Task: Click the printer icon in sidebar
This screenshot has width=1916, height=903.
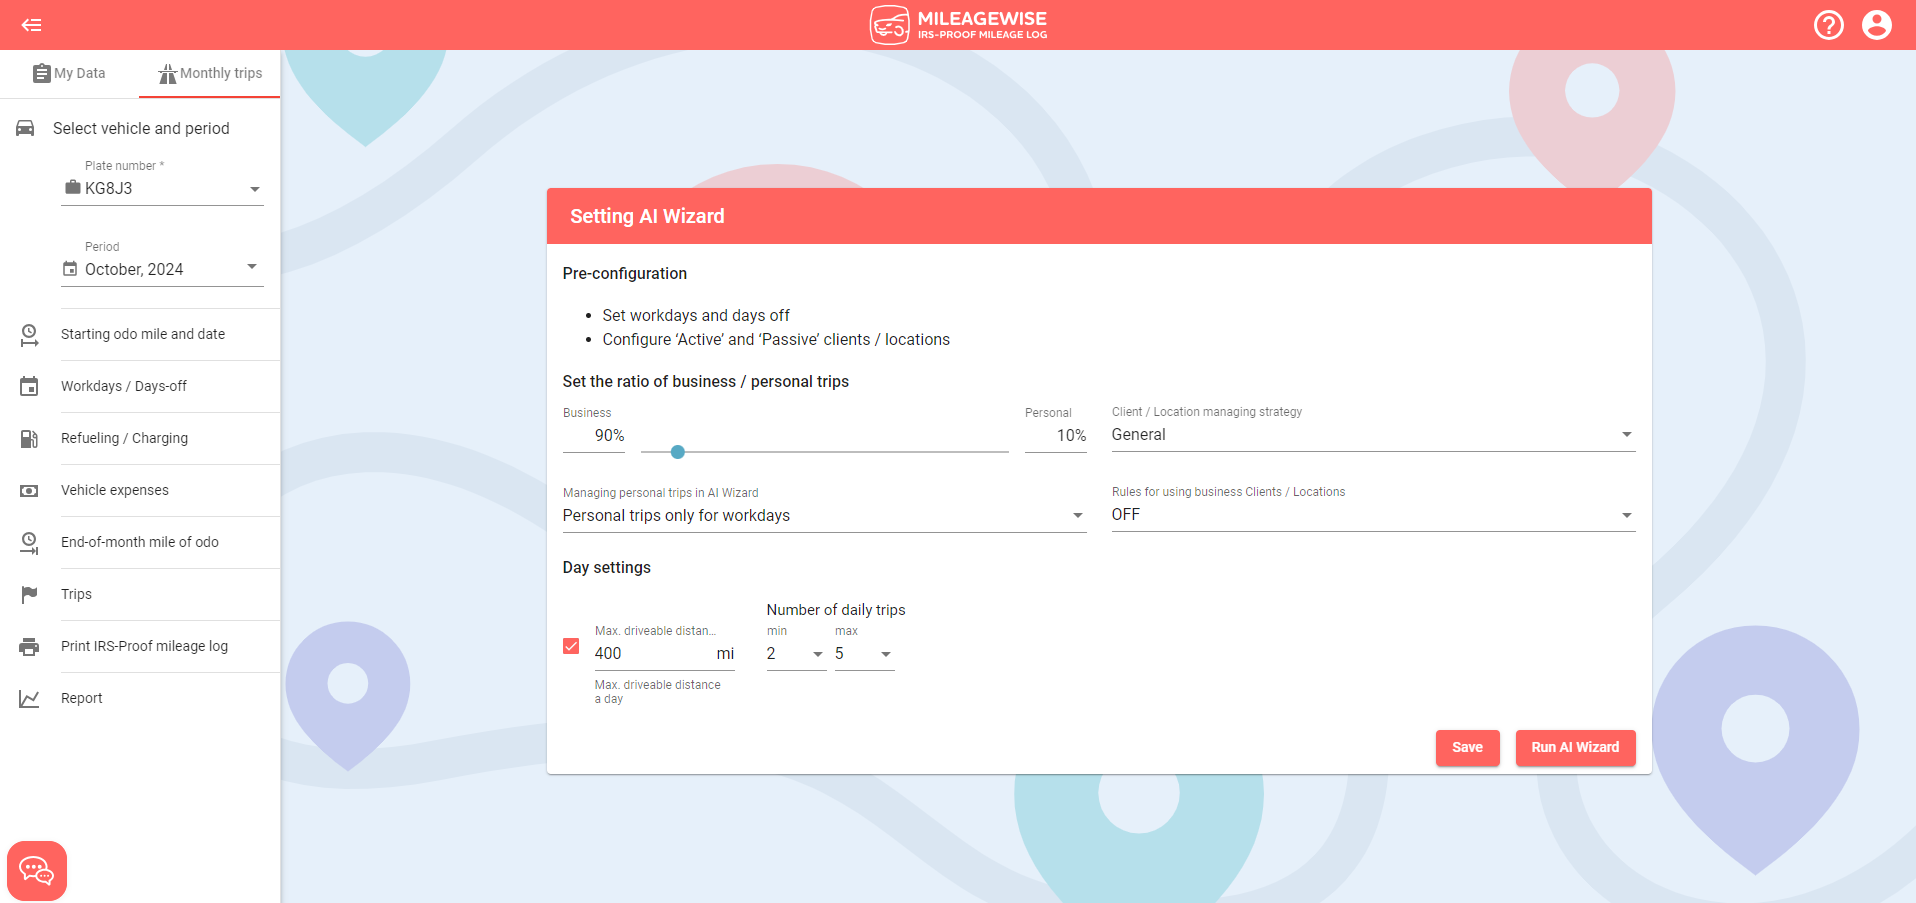Action: [x=29, y=647]
